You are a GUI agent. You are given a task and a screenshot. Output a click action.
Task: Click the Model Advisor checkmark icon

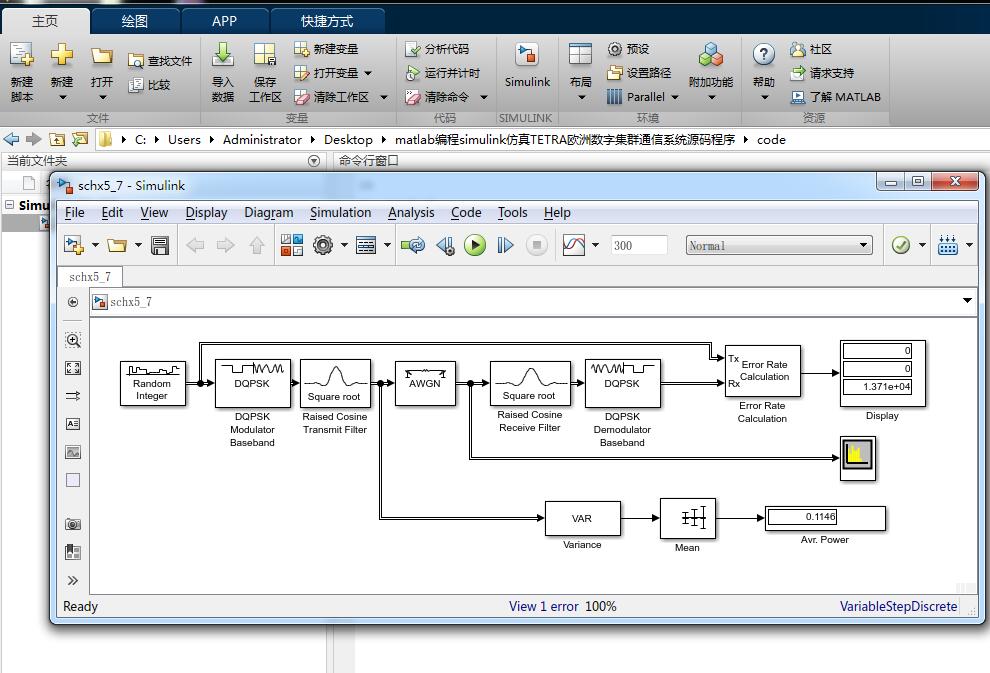point(901,245)
